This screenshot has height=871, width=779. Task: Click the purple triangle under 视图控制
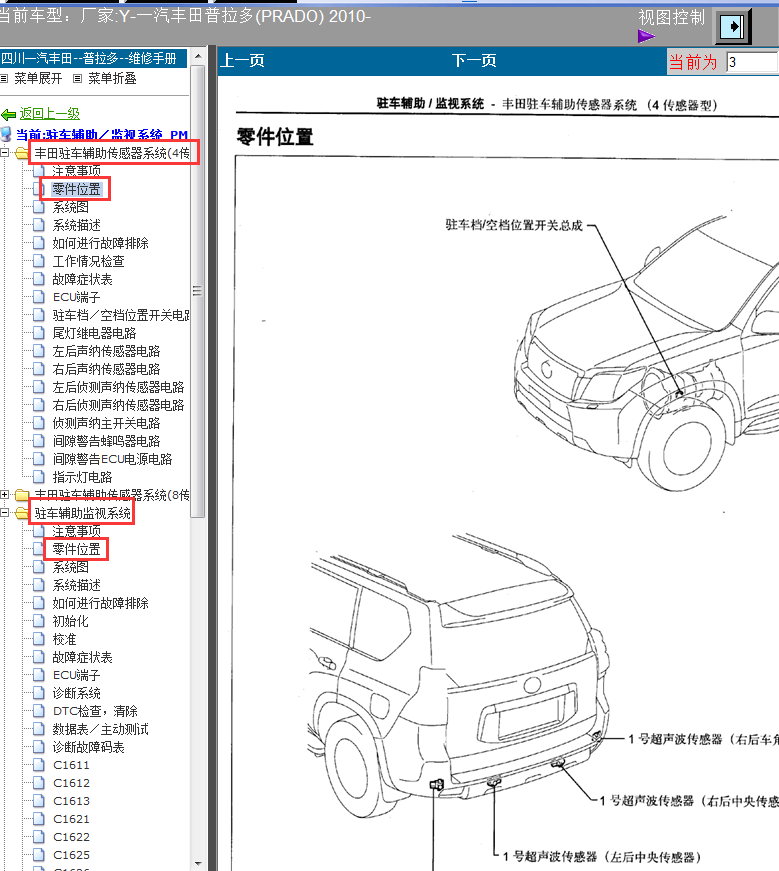646,37
